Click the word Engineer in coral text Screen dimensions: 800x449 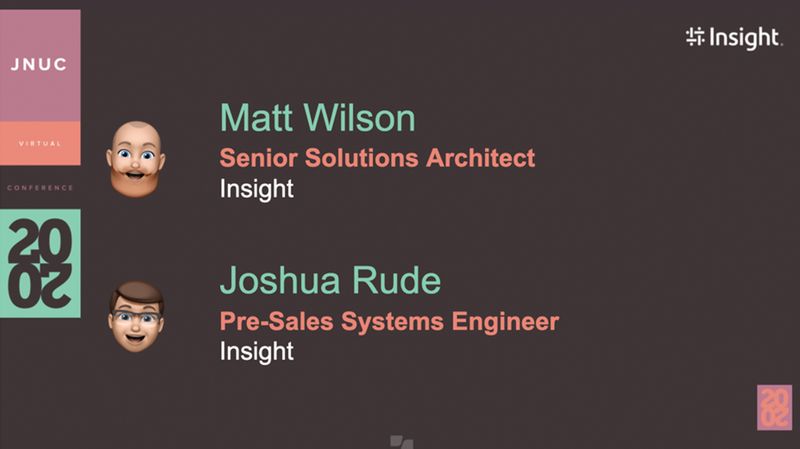pos(505,322)
